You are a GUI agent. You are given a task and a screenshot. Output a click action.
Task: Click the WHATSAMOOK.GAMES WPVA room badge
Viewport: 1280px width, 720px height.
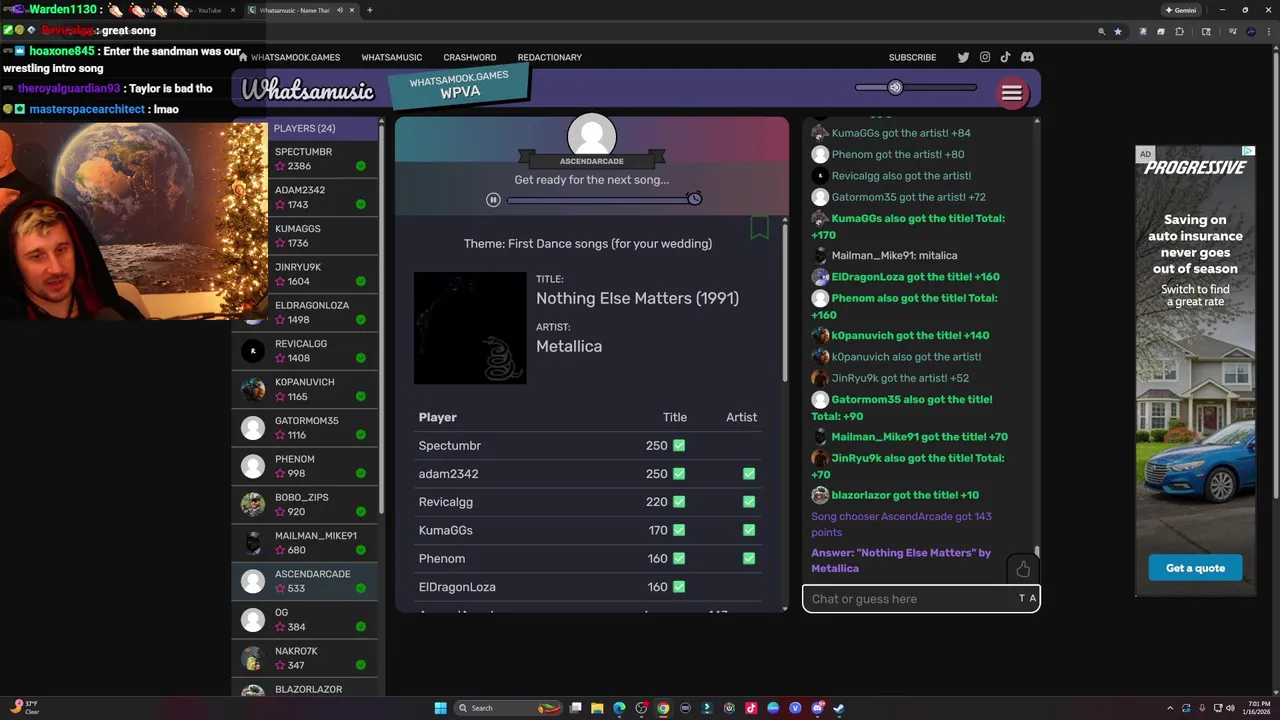(460, 85)
